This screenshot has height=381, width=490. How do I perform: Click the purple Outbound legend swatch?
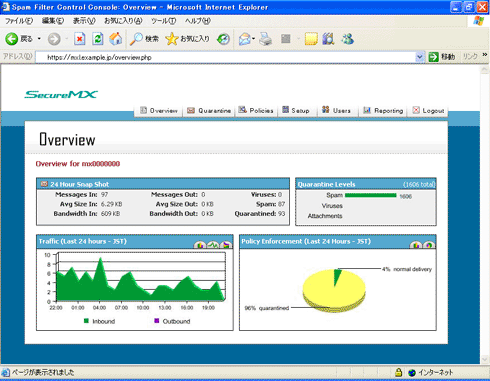(x=157, y=321)
